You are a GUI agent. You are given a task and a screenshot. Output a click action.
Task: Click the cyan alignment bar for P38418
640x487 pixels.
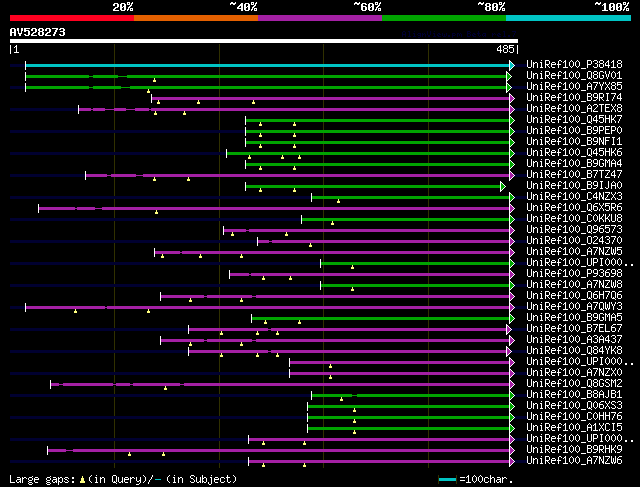point(267,65)
